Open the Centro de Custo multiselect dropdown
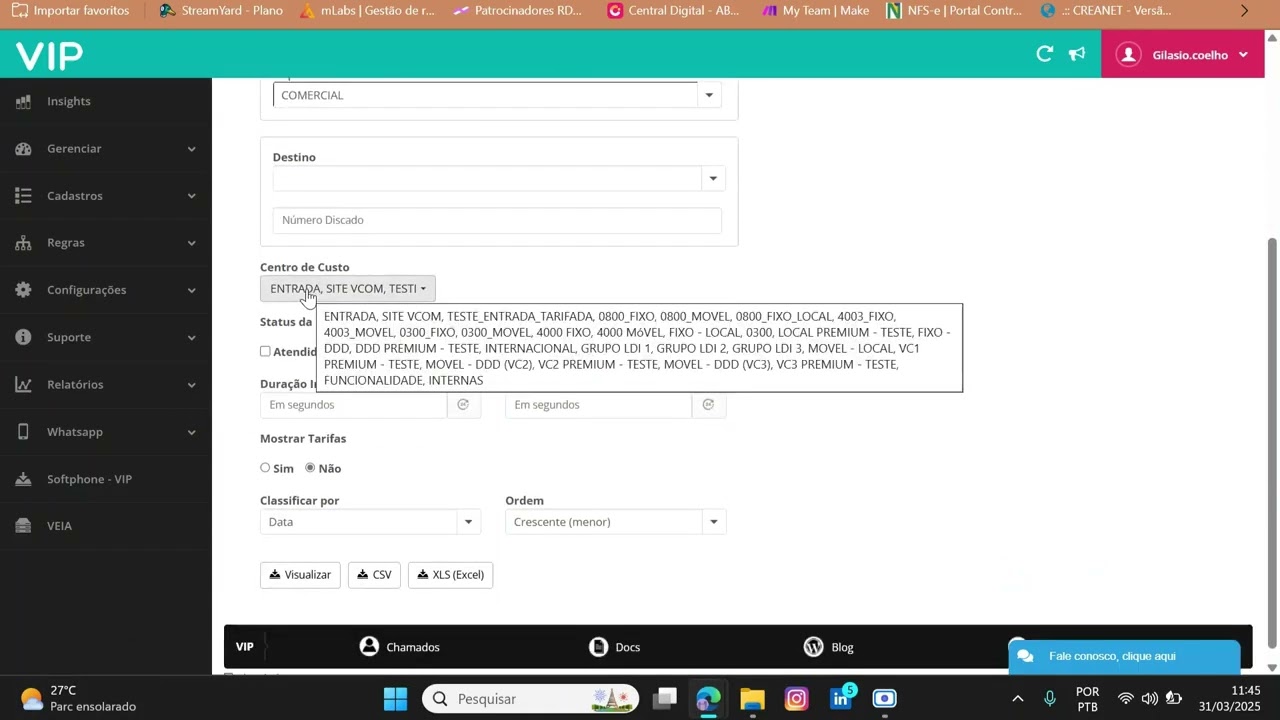The height and width of the screenshot is (720, 1280). (348, 288)
